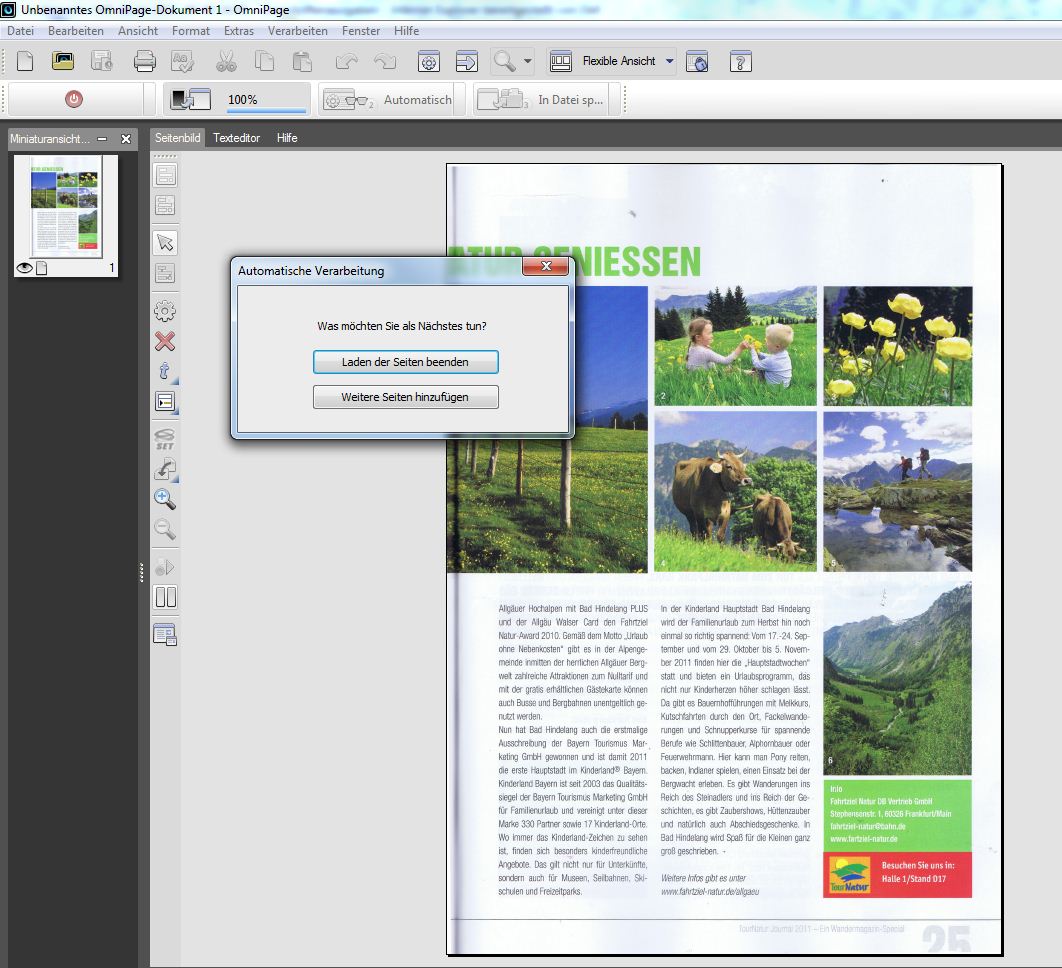Click the 100% load progress bar

click(266, 101)
